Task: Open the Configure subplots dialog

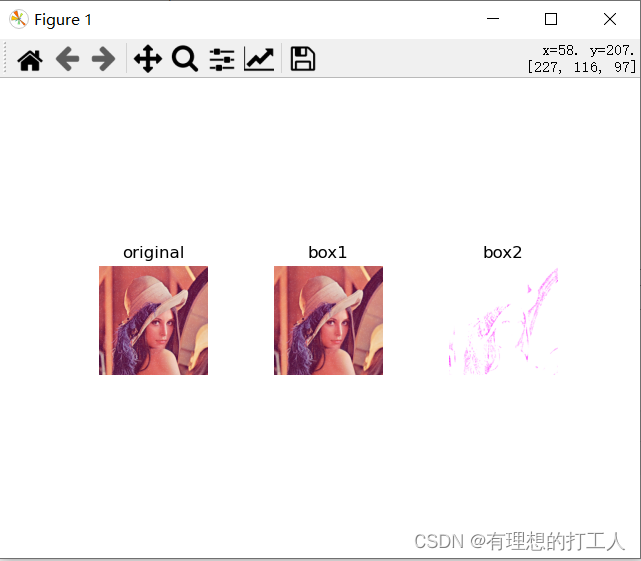Action: tap(222, 60)
